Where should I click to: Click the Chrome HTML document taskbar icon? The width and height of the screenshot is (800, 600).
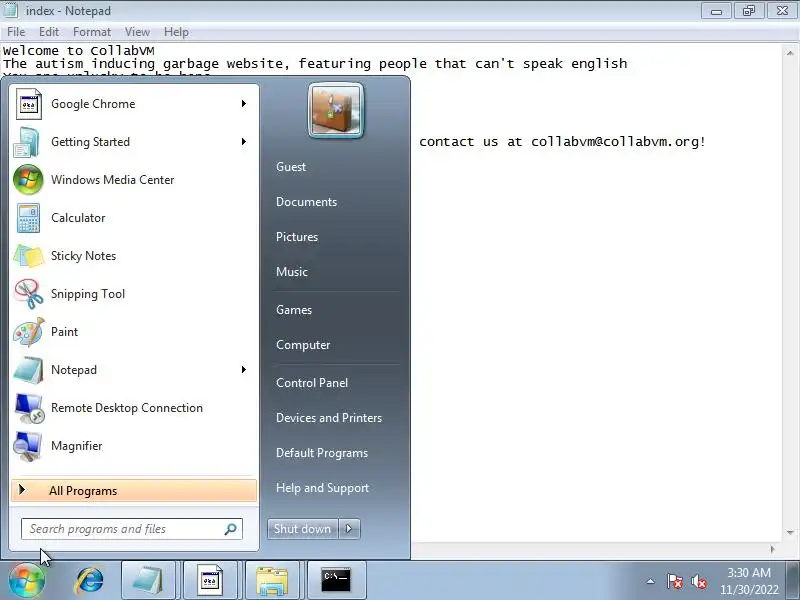[210, 580]
